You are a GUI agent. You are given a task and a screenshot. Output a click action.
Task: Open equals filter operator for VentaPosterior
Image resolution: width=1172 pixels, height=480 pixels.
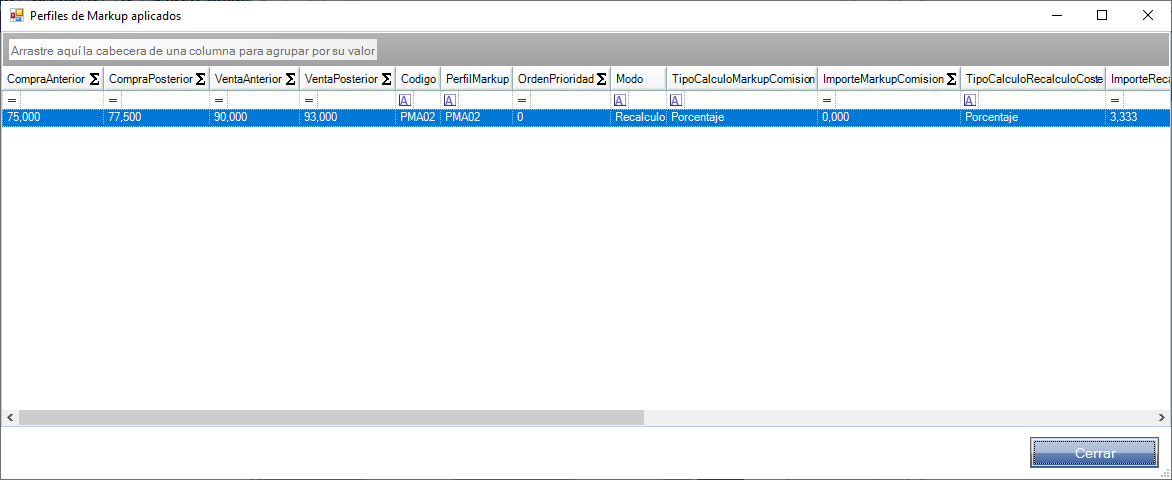309,100
